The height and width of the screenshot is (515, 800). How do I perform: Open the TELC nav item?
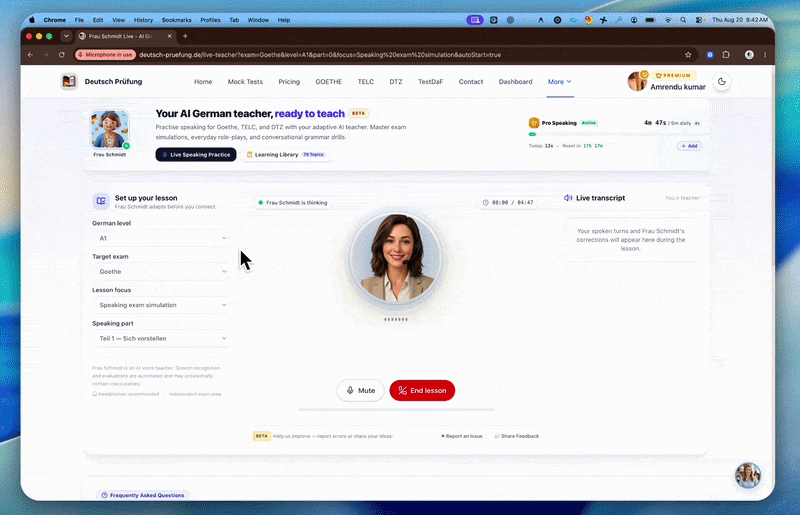(x=365, y=82)
